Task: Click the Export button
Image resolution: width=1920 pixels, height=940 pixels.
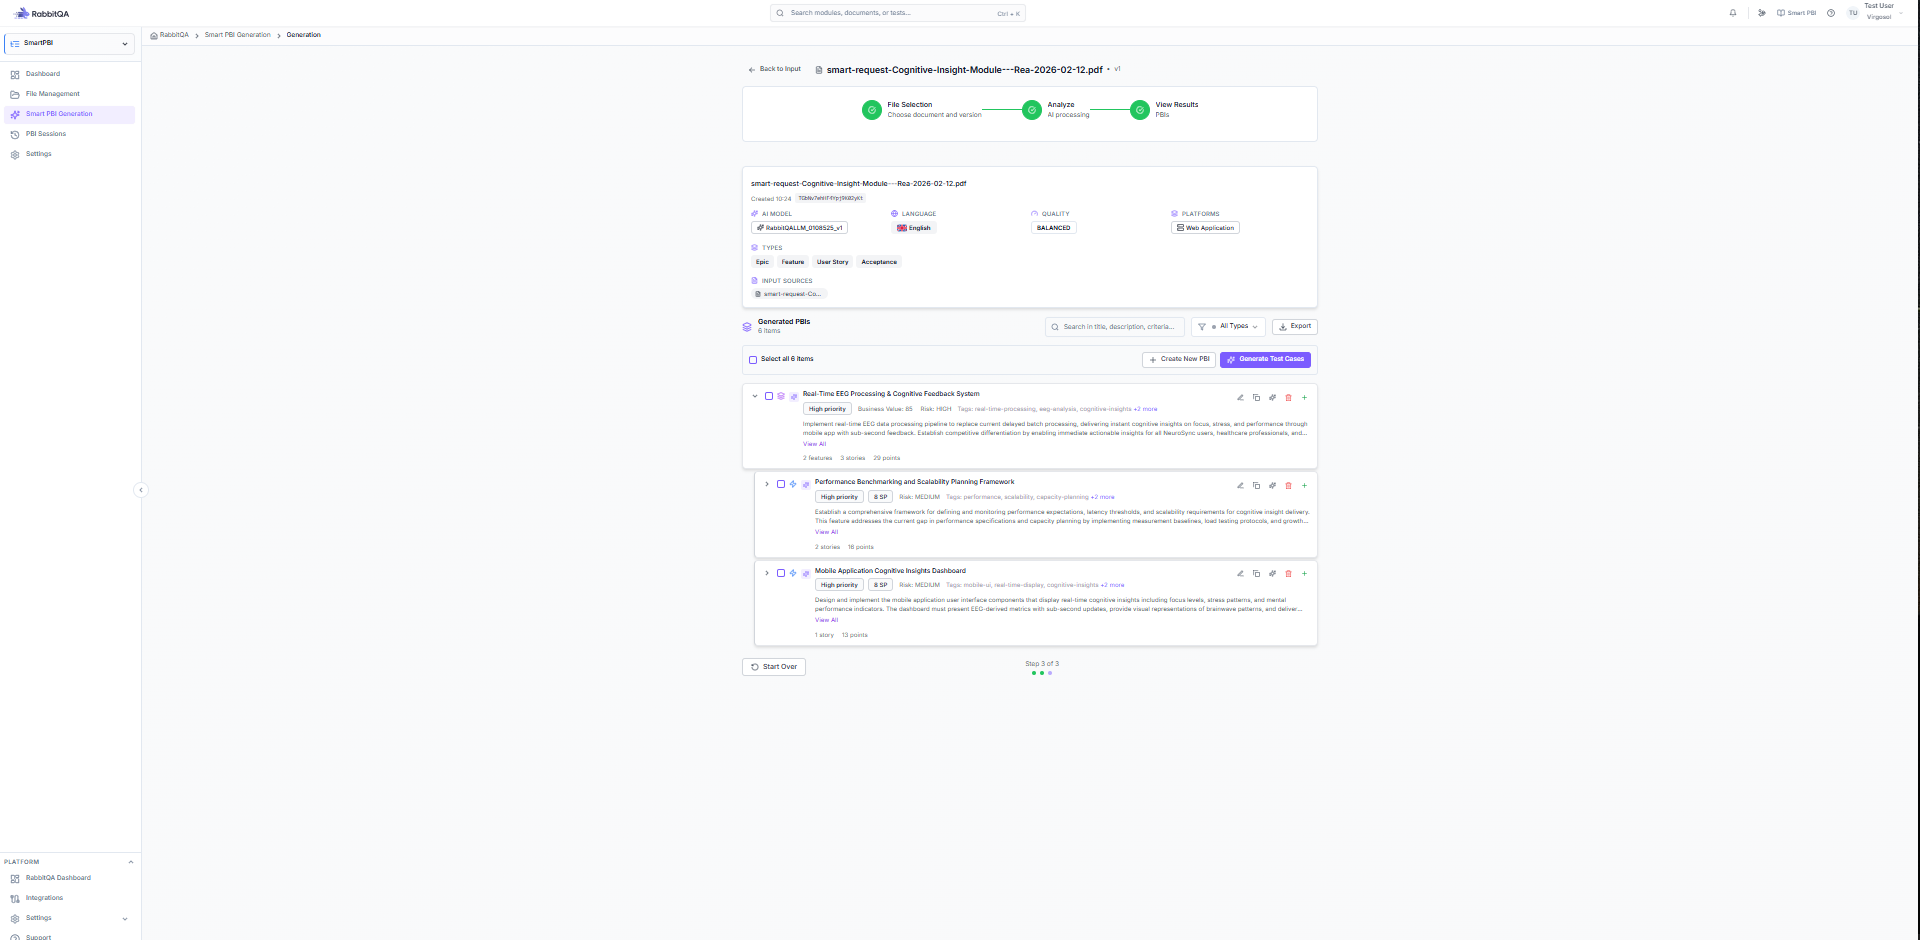Action: pyautogui.click(x=1295, y=327)
